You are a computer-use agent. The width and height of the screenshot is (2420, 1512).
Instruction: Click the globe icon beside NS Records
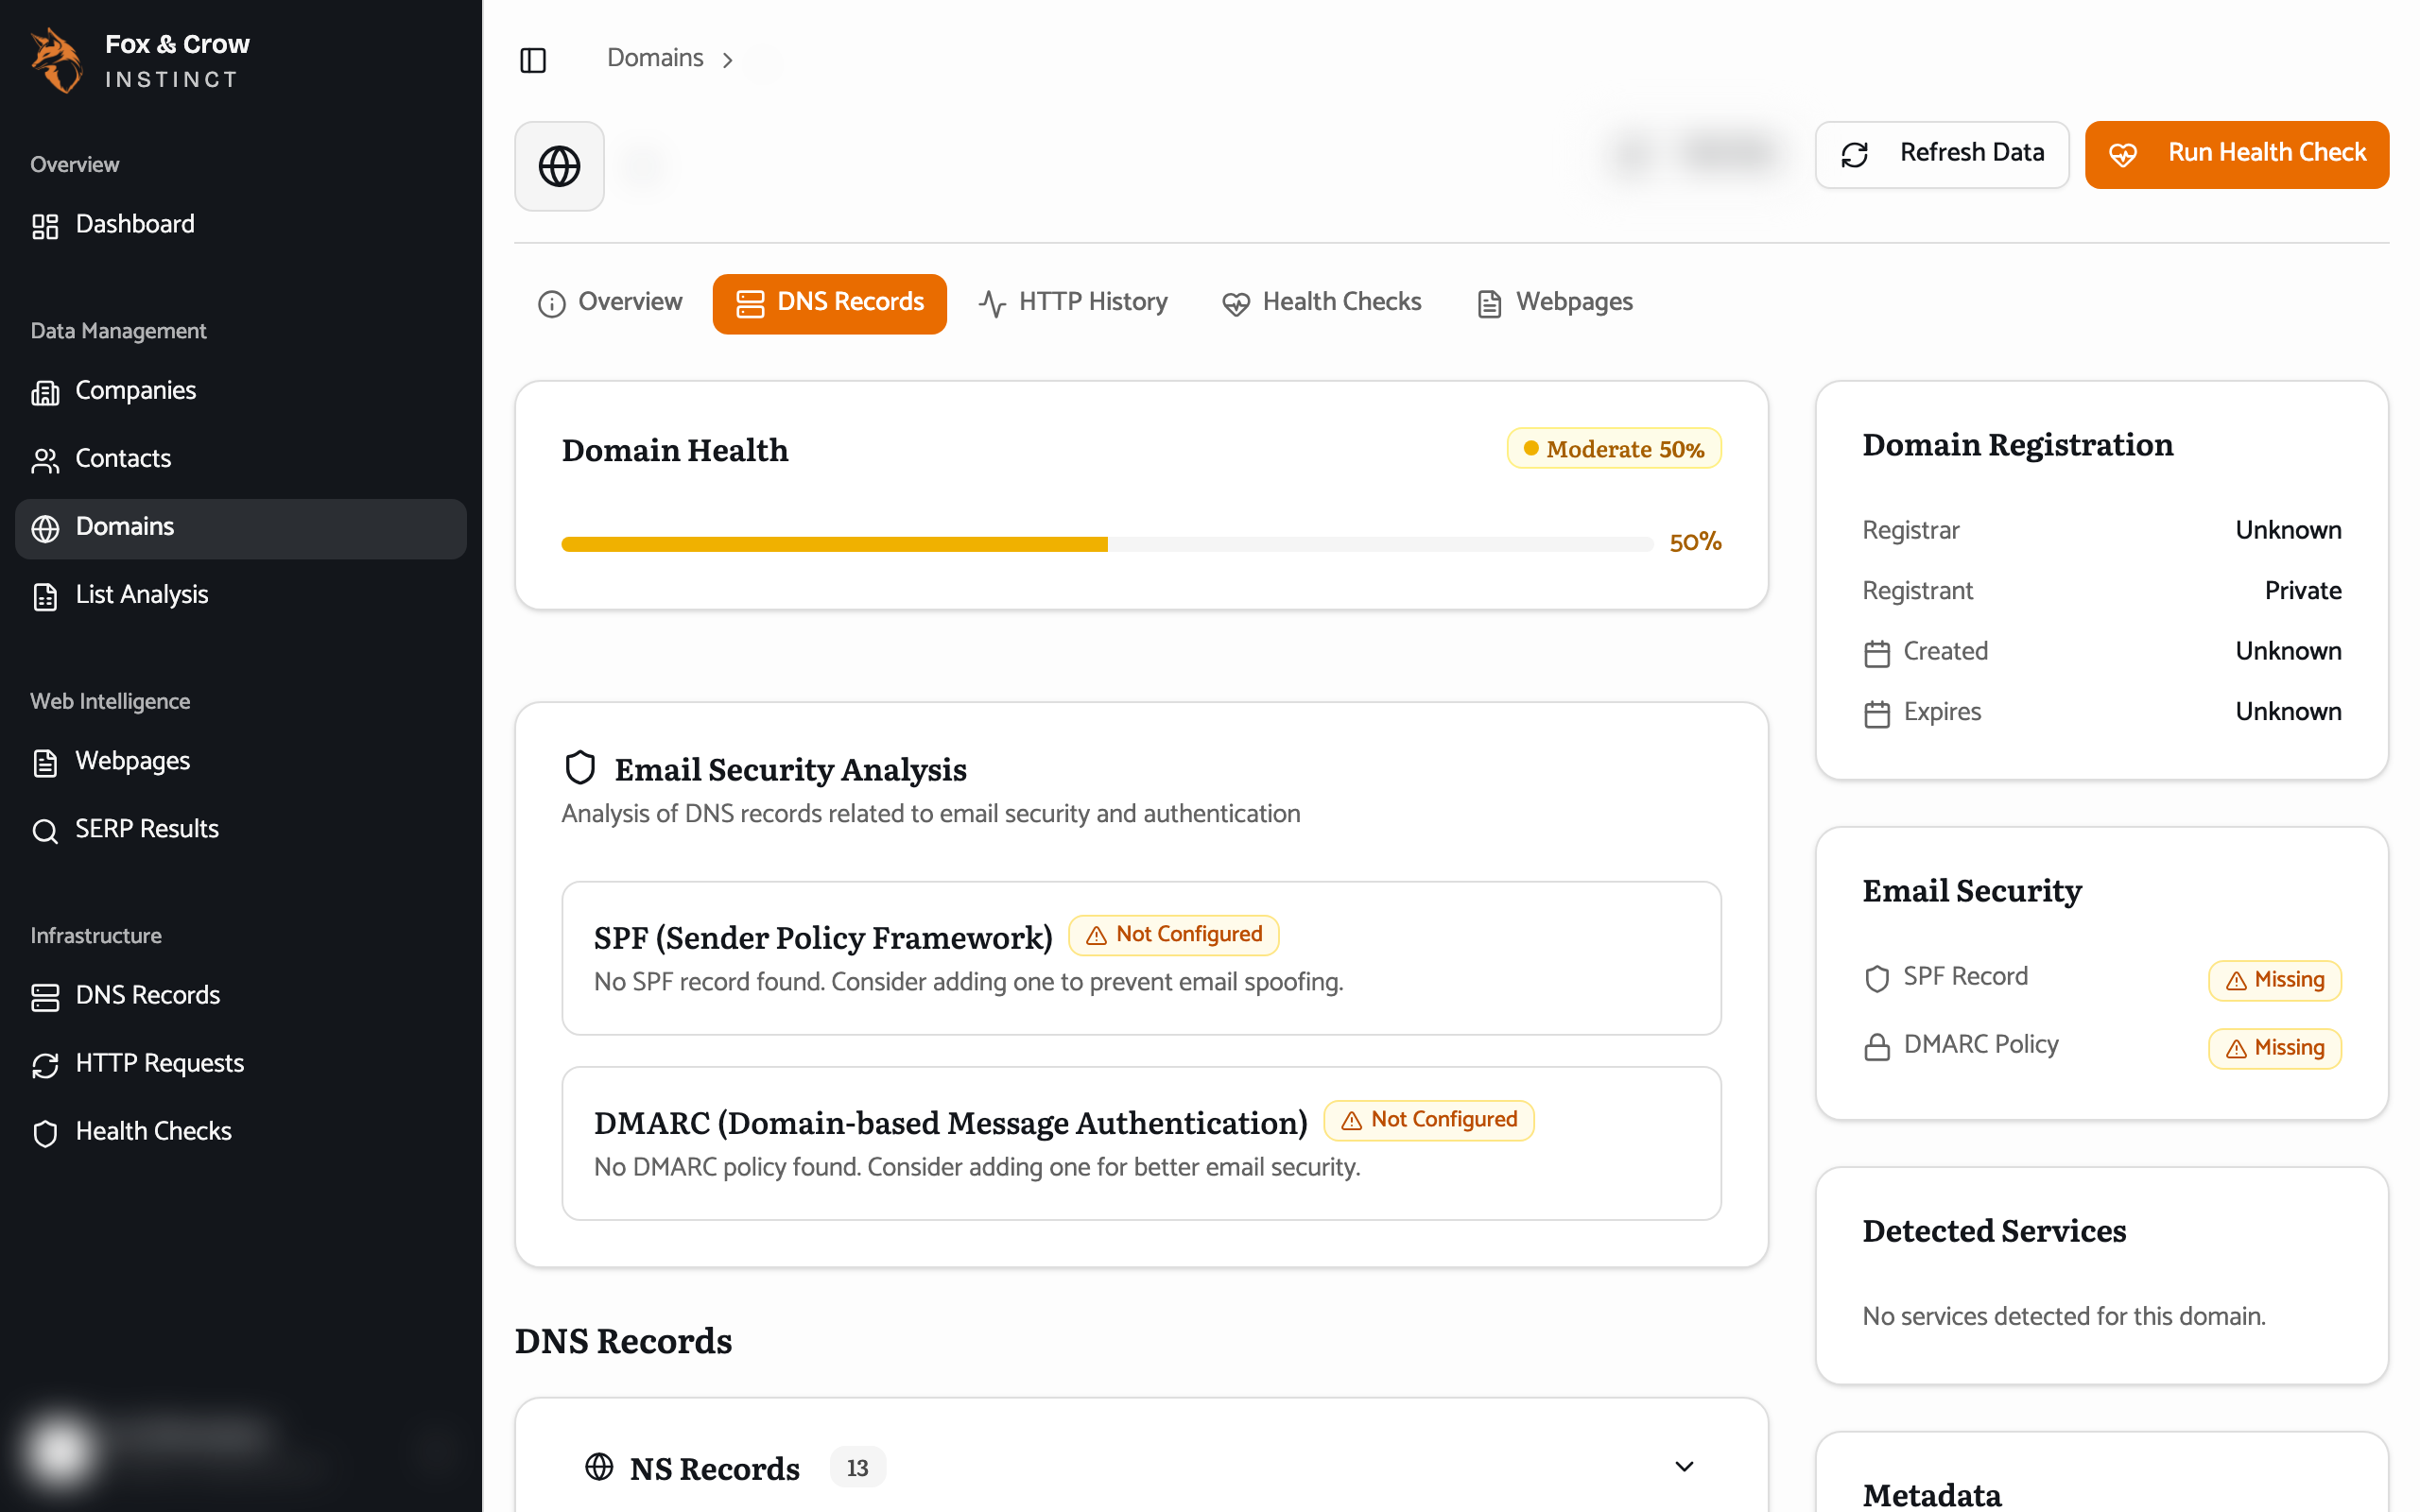click(x=599, y=1466)
